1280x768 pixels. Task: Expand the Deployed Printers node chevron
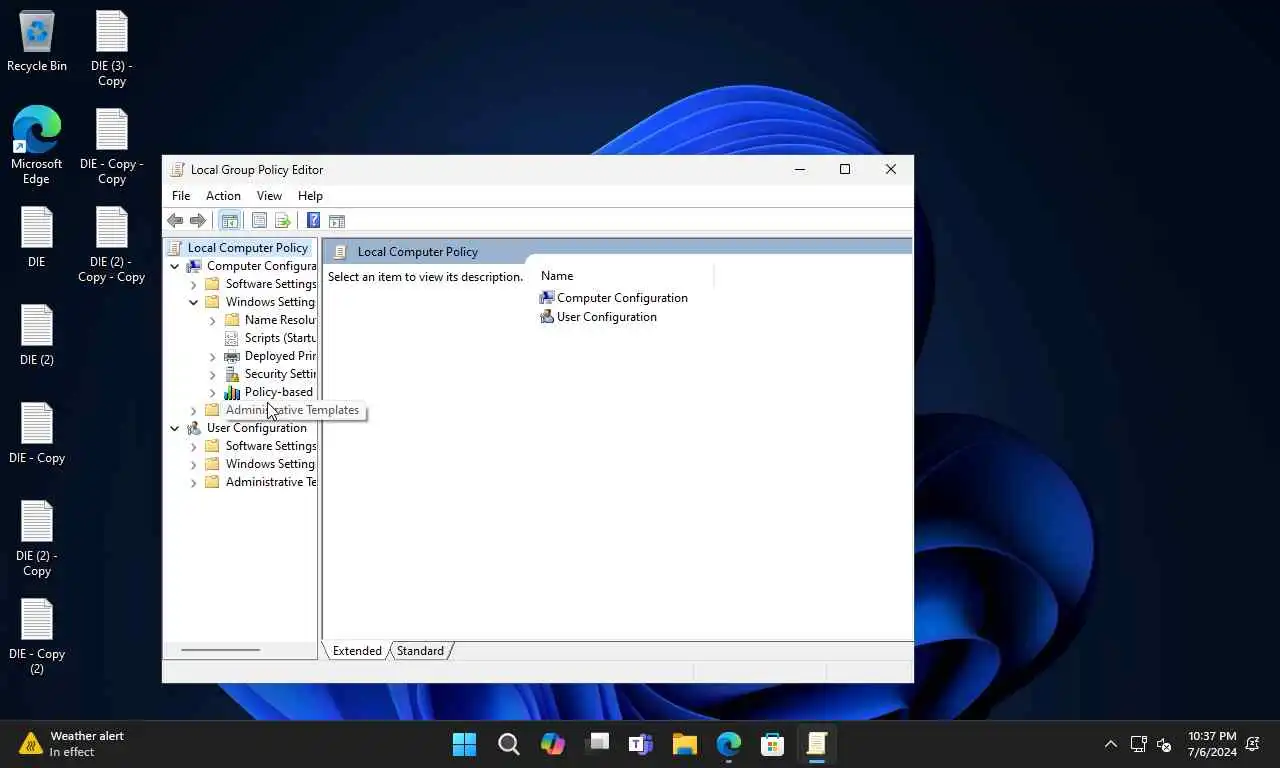click(213, 356)
